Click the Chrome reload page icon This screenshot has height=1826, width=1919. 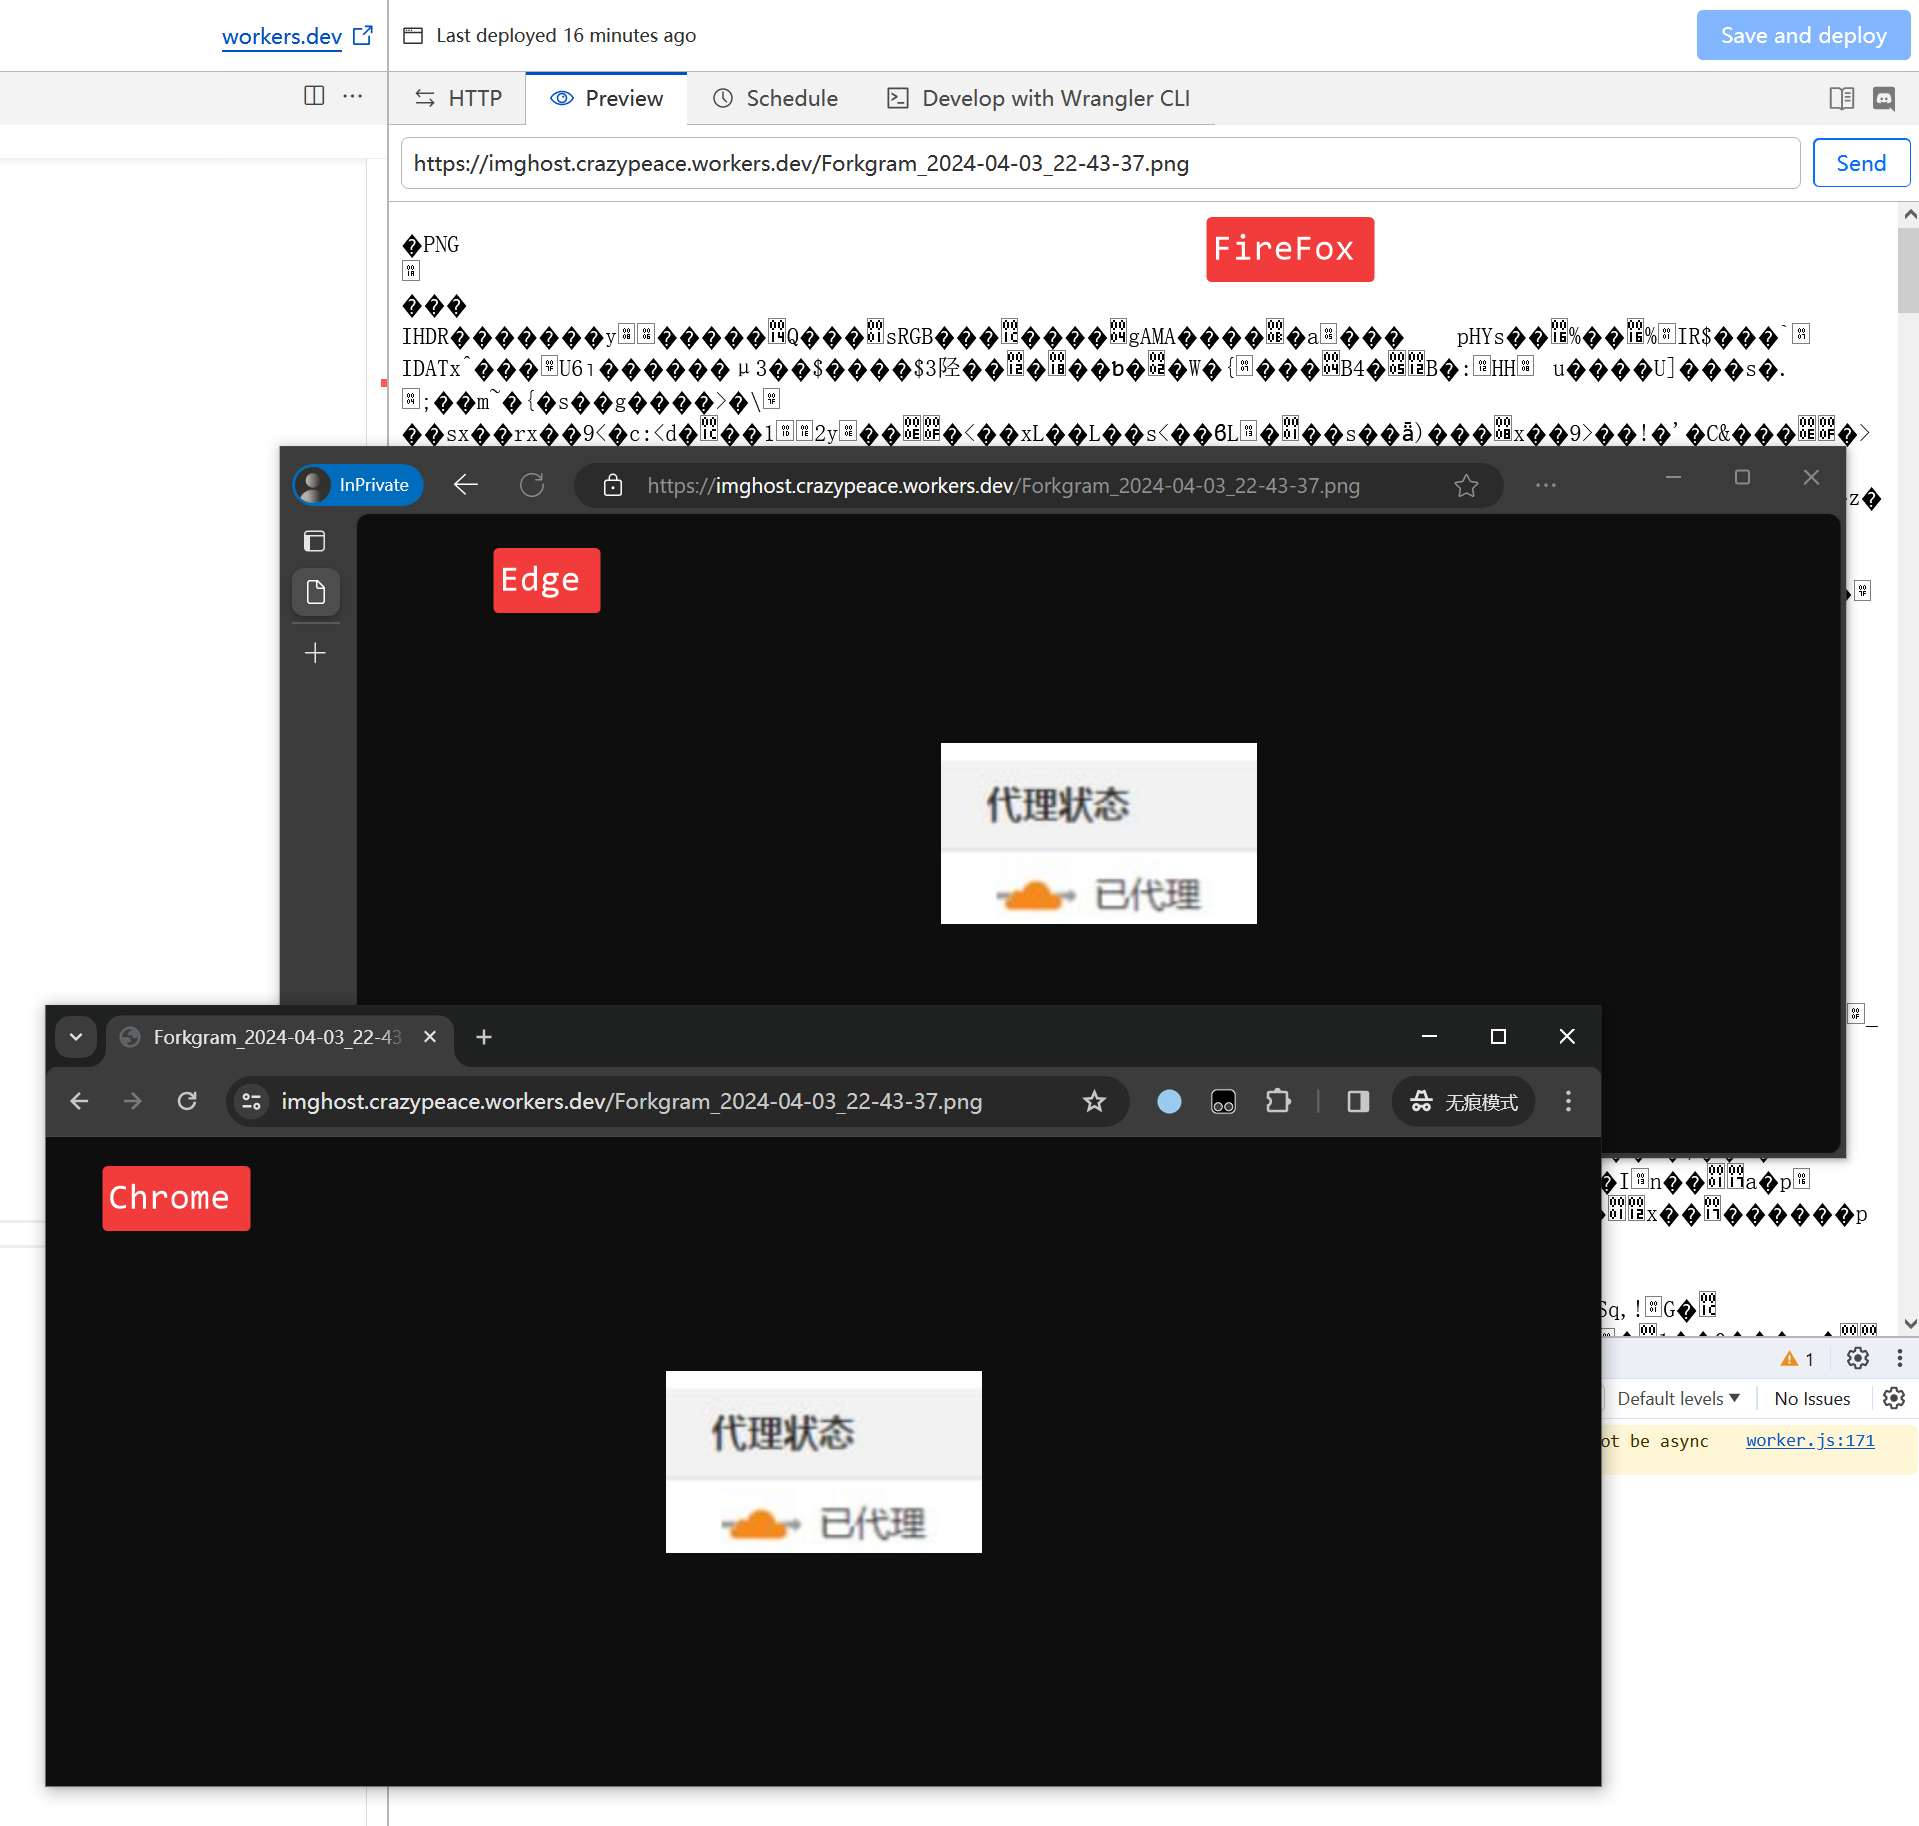coord(187,1101)
